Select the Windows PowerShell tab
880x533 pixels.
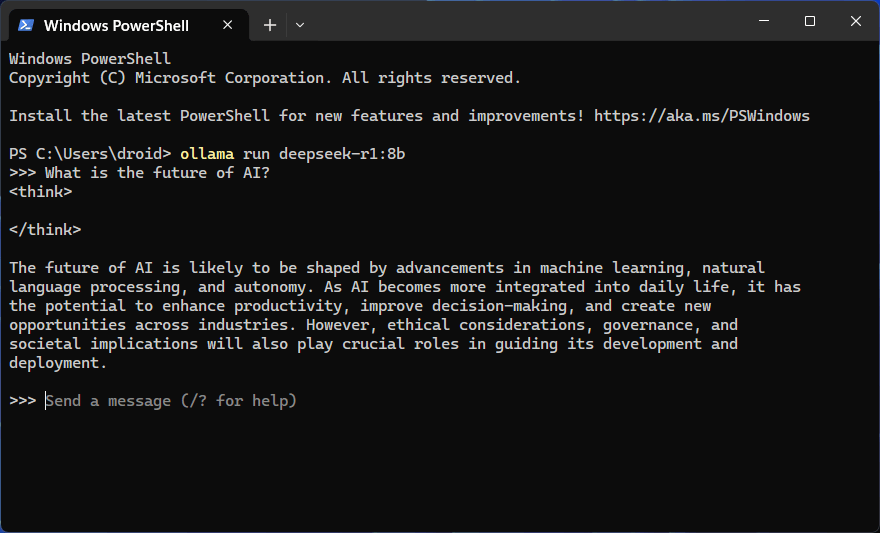[x=128, y=25]
